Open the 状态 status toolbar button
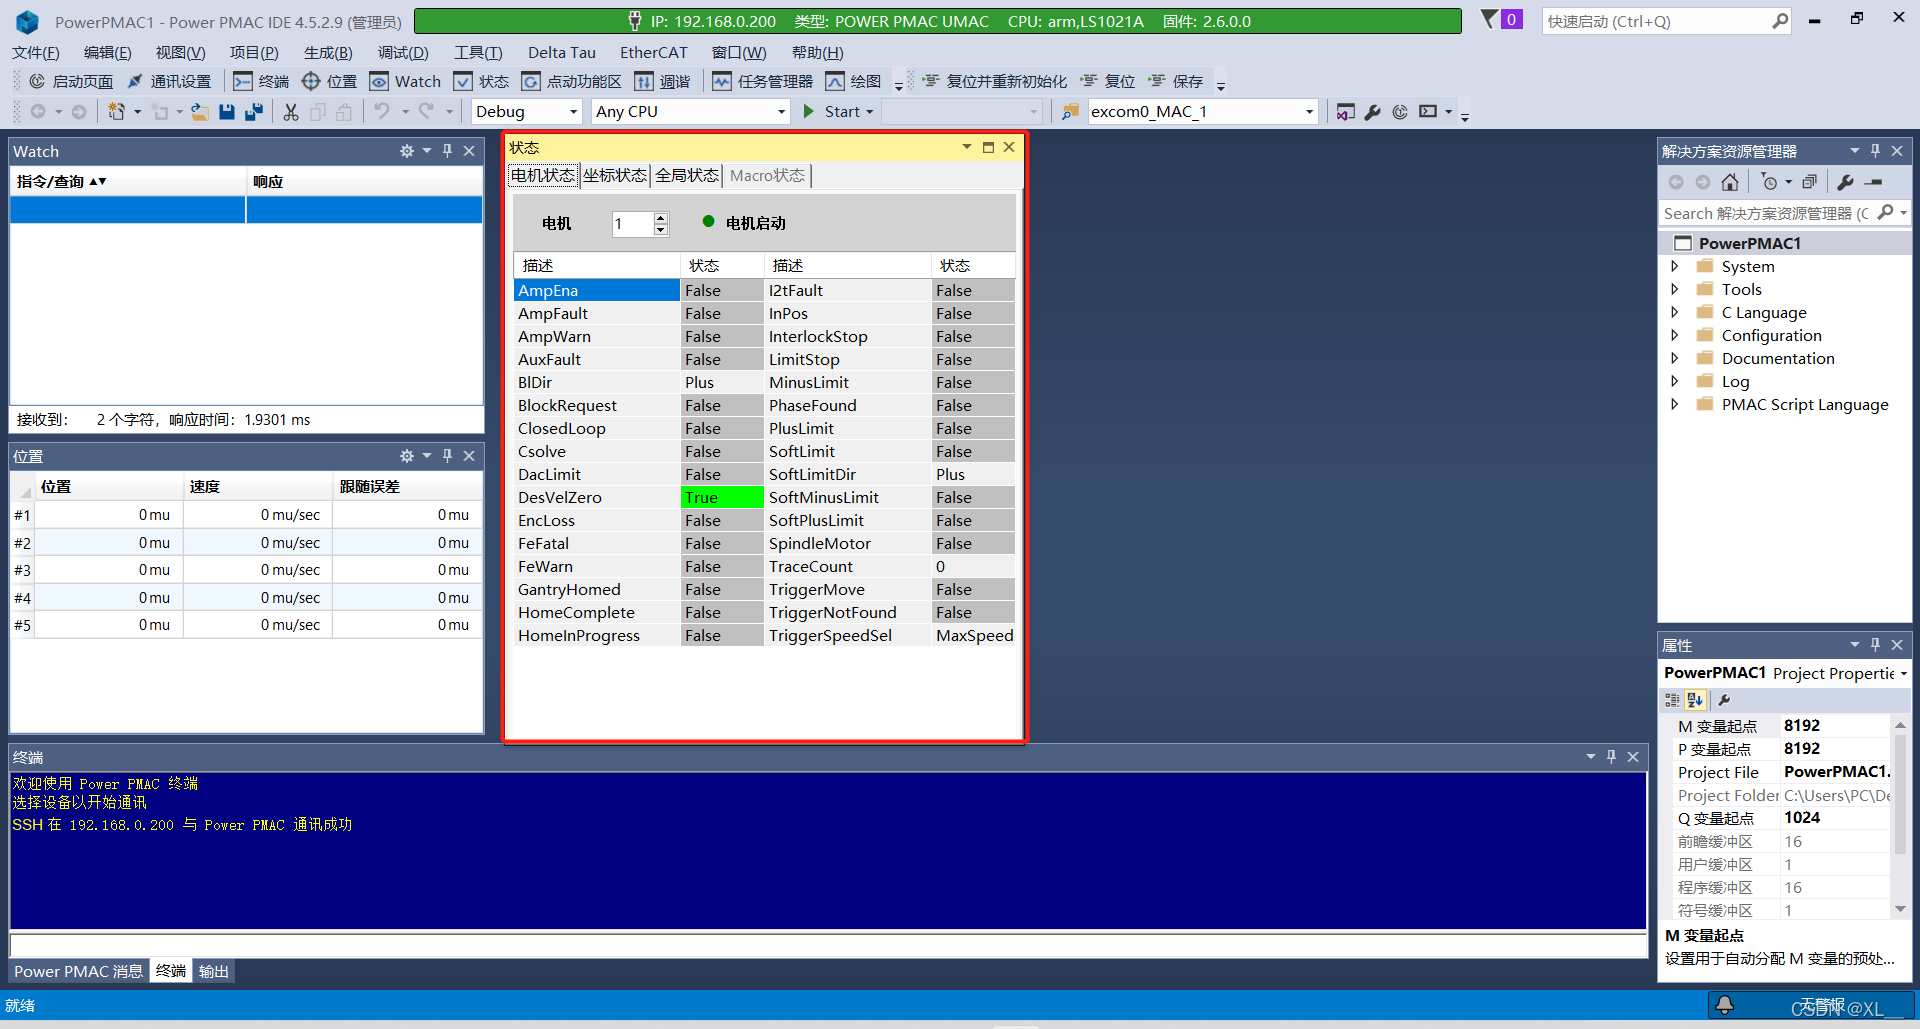Viewport: 1920px width, 1029px height. tap(481, 82)
